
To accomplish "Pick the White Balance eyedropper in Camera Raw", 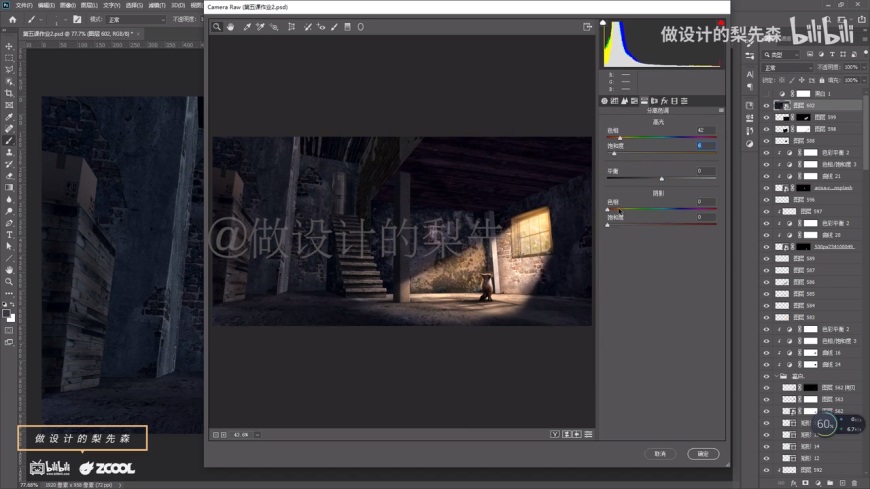I will [247, 27].
